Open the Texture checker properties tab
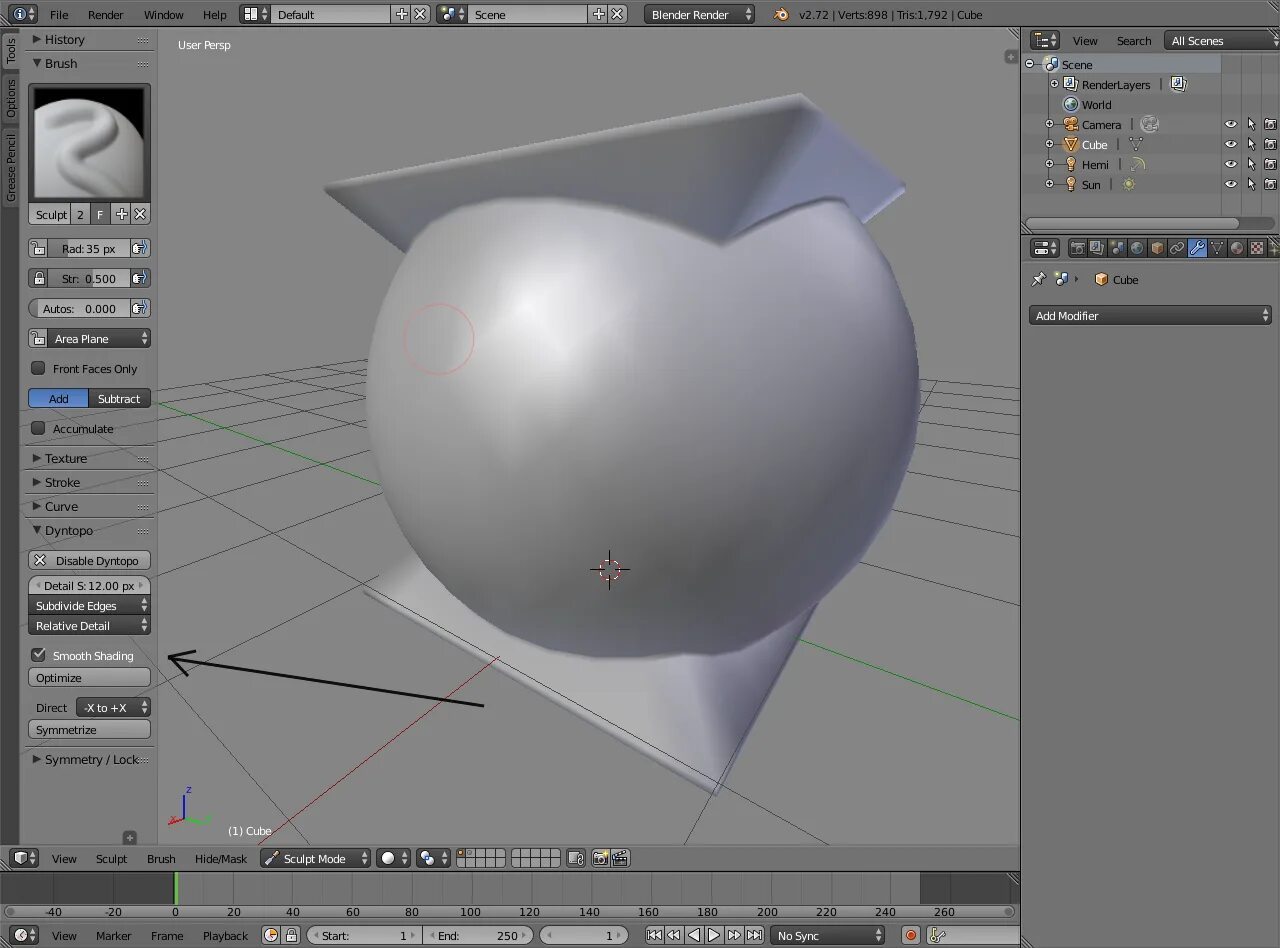Image resolution: width=1280 pixels, height=948 pixels. [1257, 248]
